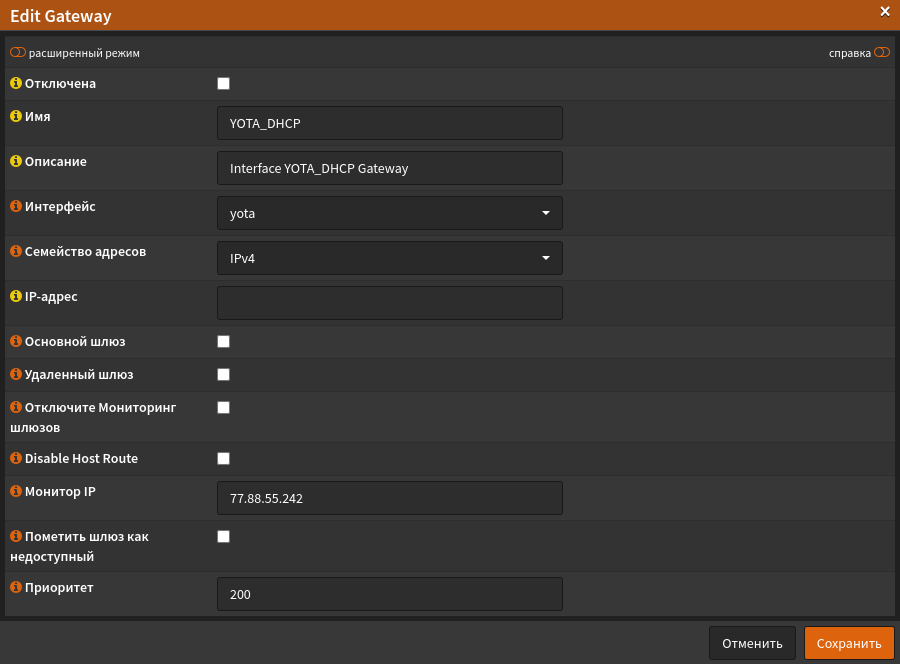Click the info icon beside Отключите Мониторинг шлюзов
Image resolution: width=900 pixels, height=664 pixels.
click(x=16, y=407)
